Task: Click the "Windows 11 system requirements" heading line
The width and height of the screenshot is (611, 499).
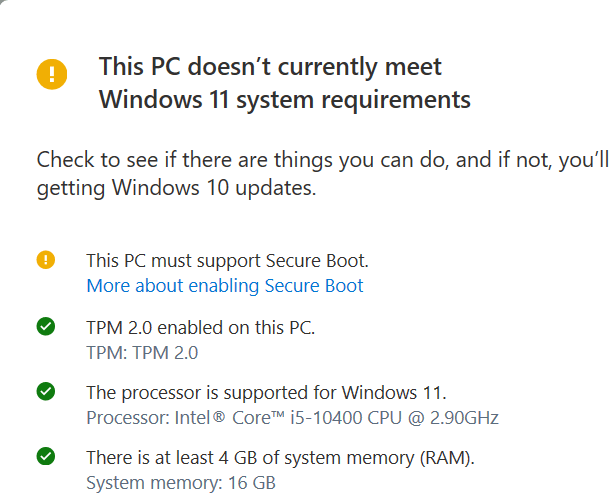Action: point(284,99)
